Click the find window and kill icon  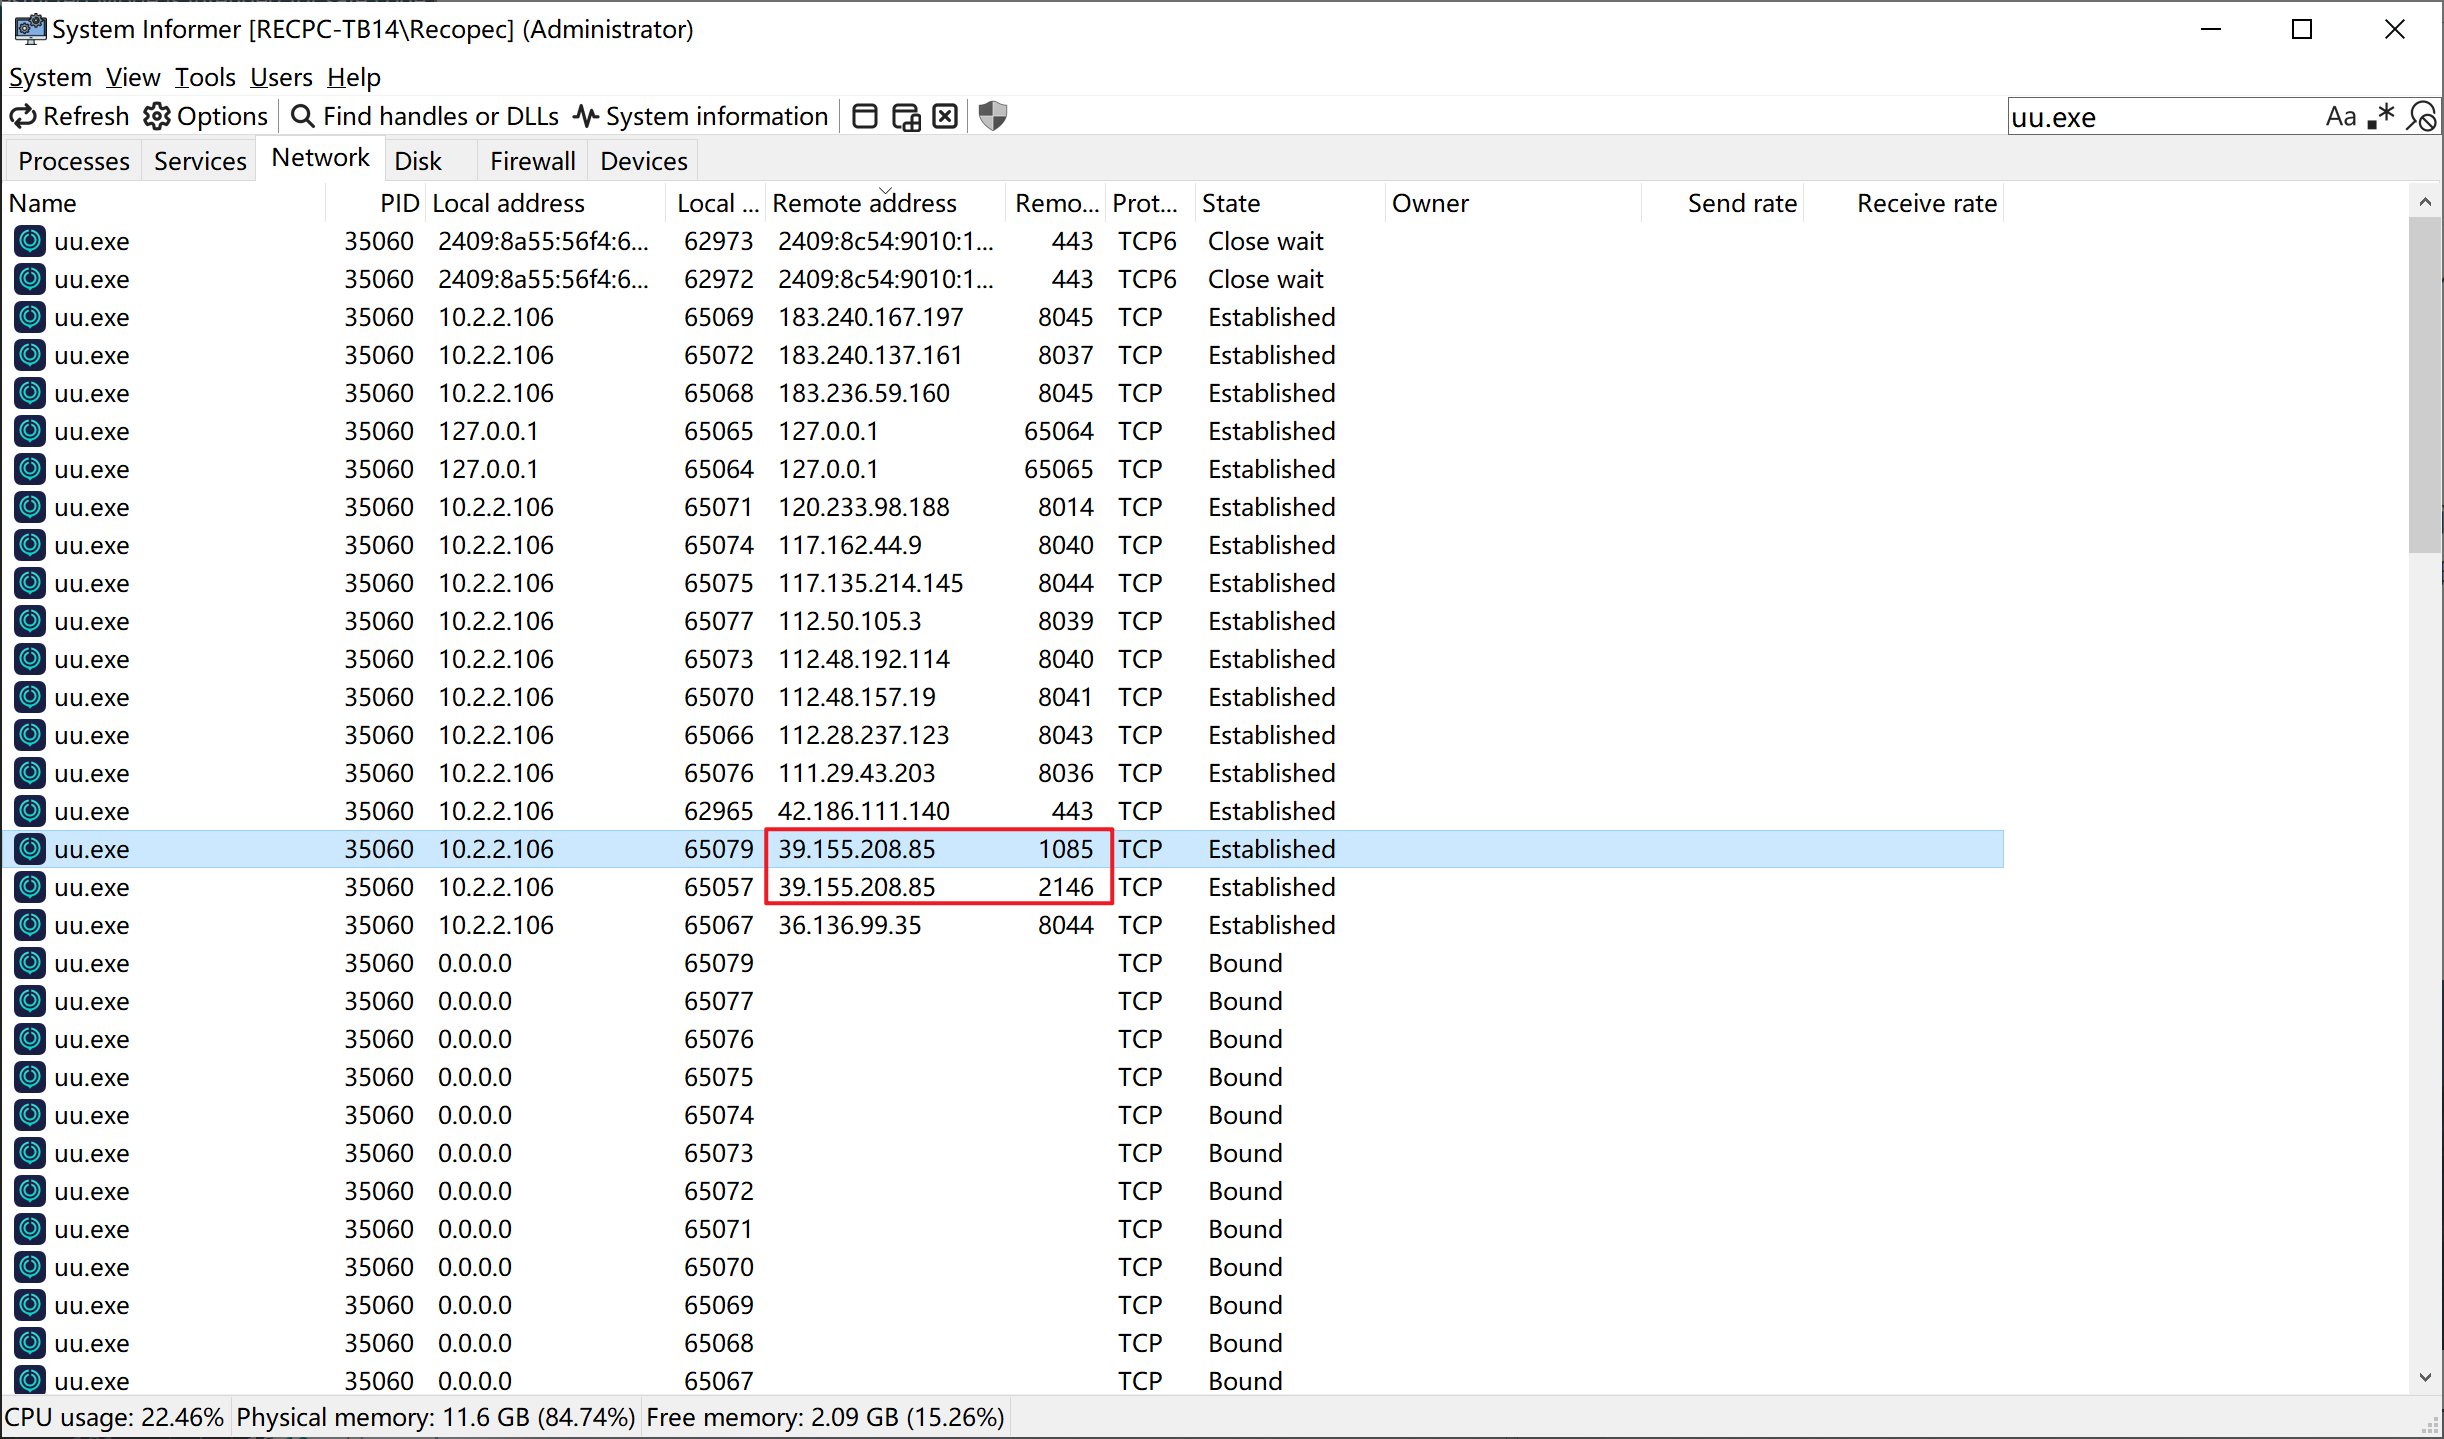[945, 116]
